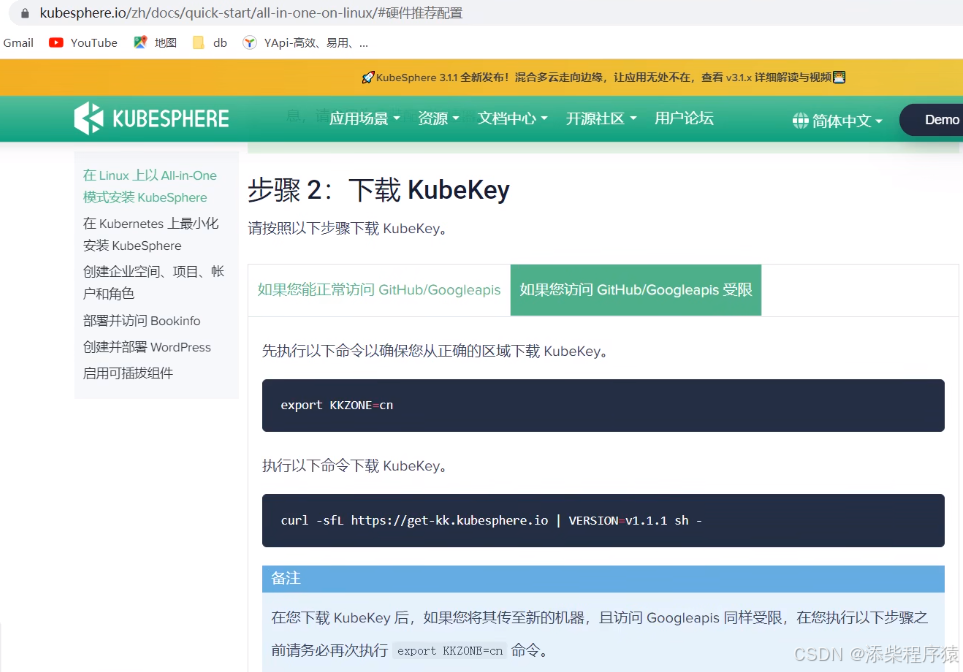Click inline export KKZONE=cn code in note

450,651
